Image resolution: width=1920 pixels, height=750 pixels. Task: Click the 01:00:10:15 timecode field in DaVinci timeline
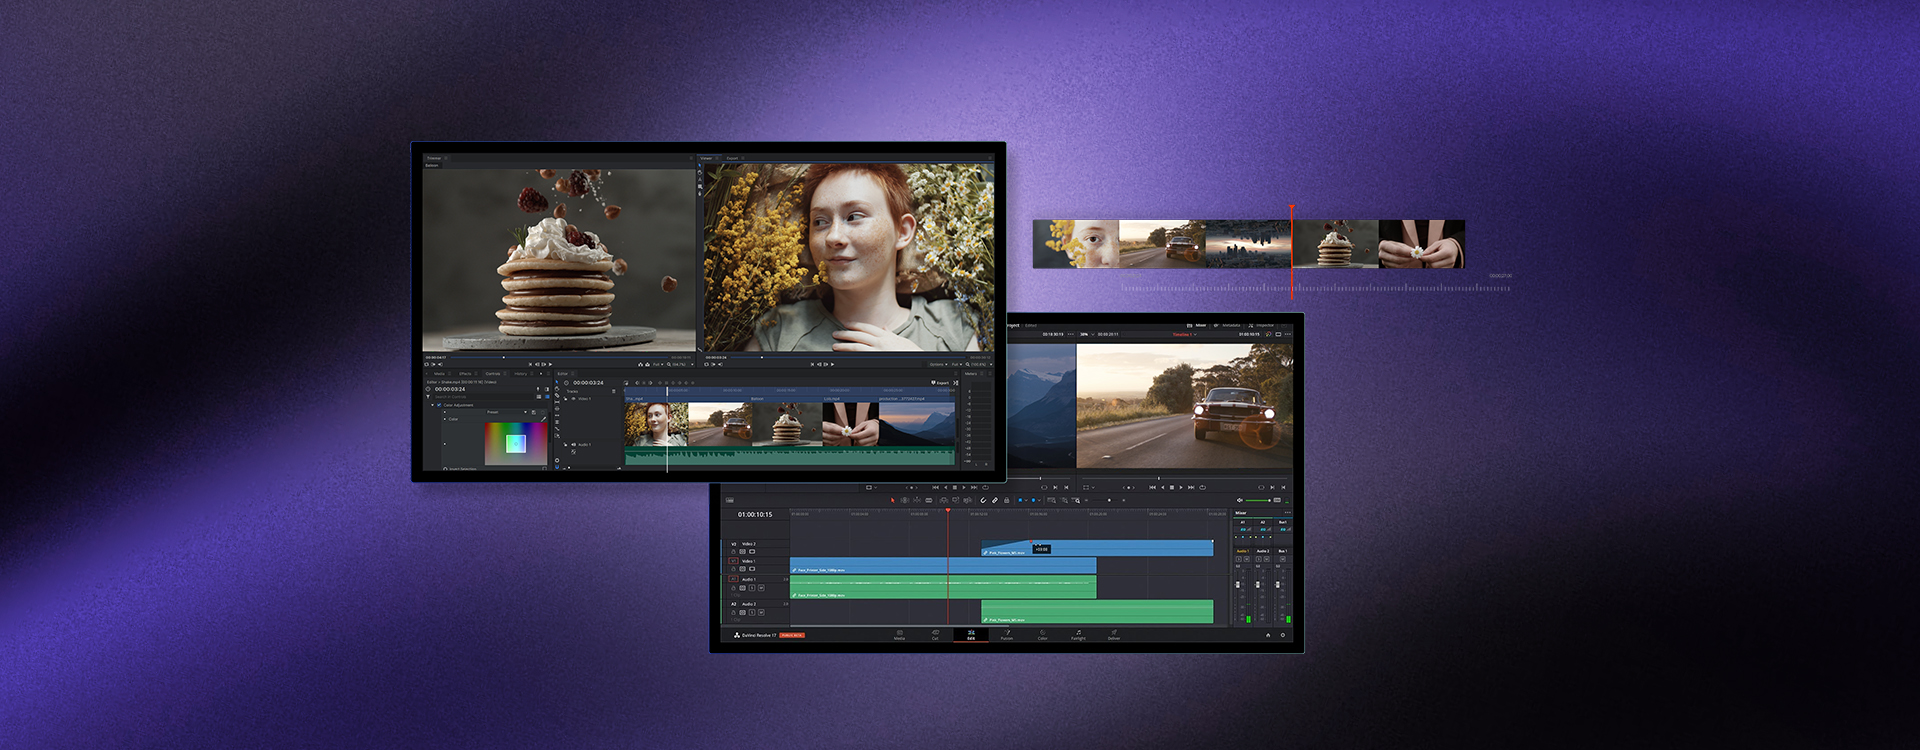coord(755,514)
